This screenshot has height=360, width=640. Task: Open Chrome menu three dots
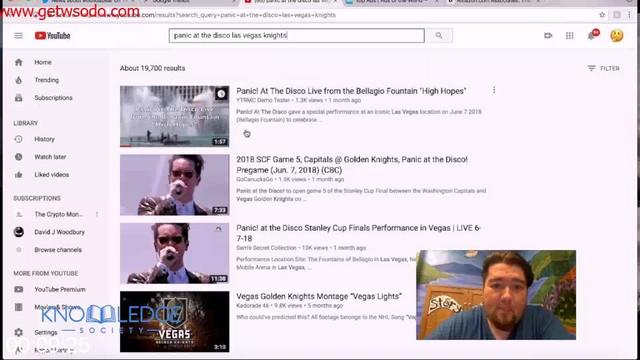click(x=629, y=15)
